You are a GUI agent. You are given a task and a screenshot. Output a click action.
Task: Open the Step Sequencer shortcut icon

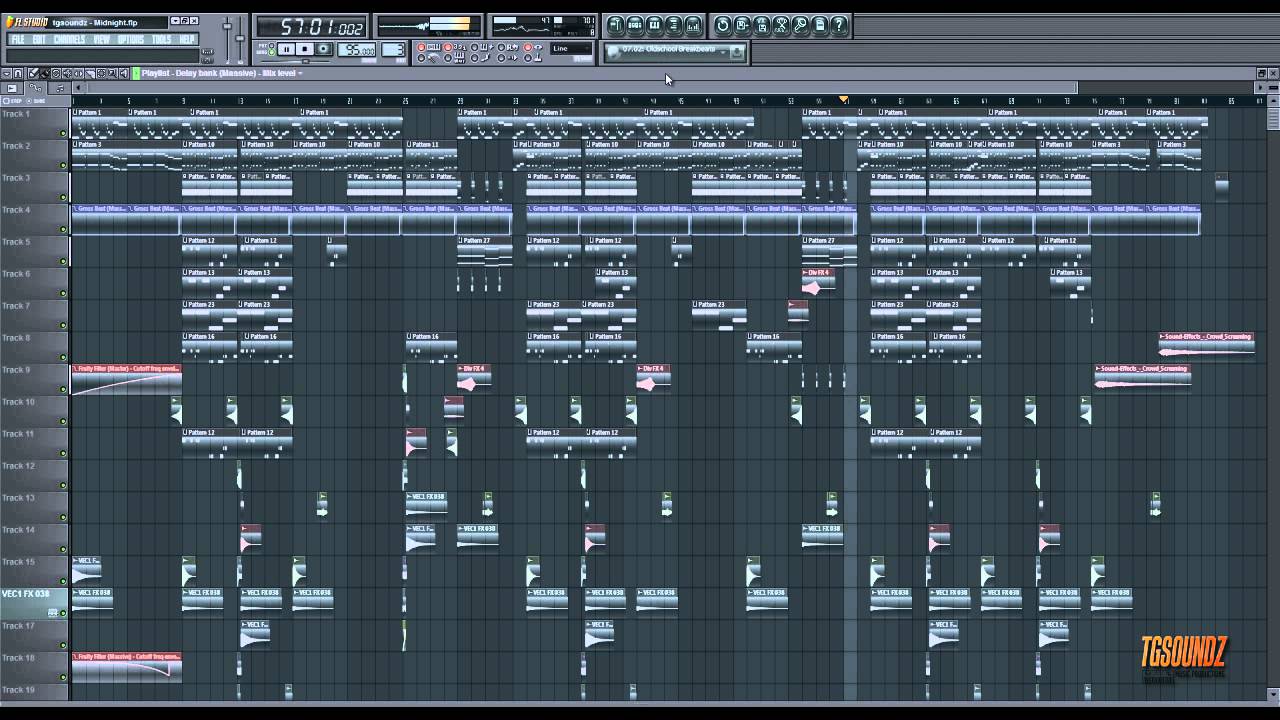635,25
